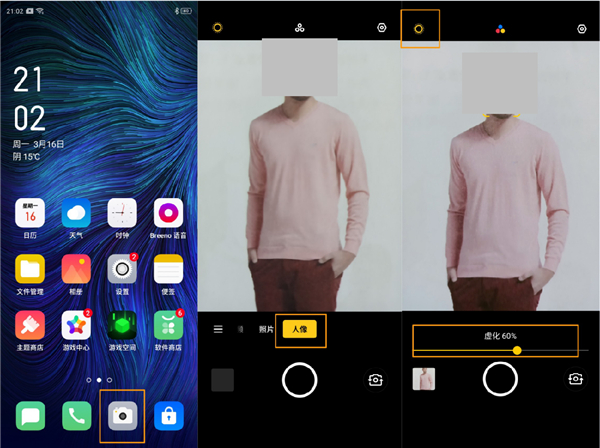Open the camera modes hamburger menu
The height and width of the screenshot is (448, 600).
(x=218, y=329)
